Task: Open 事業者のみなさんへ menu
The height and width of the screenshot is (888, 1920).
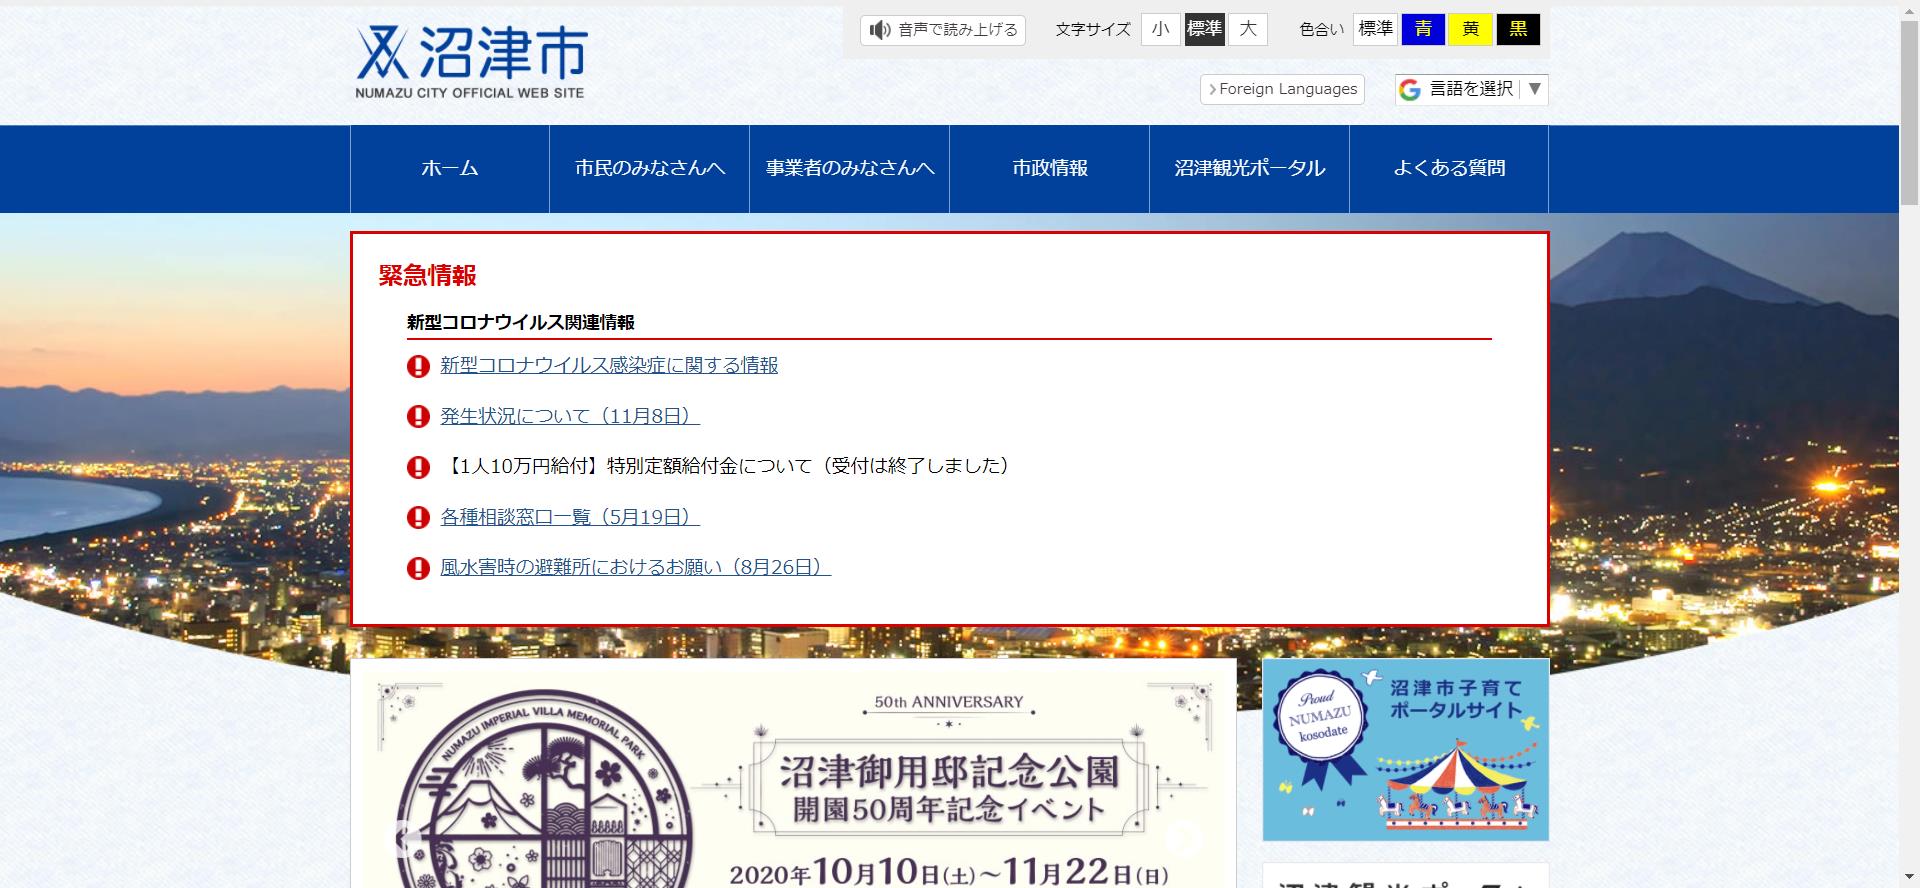Action: (x=850, y=169)
